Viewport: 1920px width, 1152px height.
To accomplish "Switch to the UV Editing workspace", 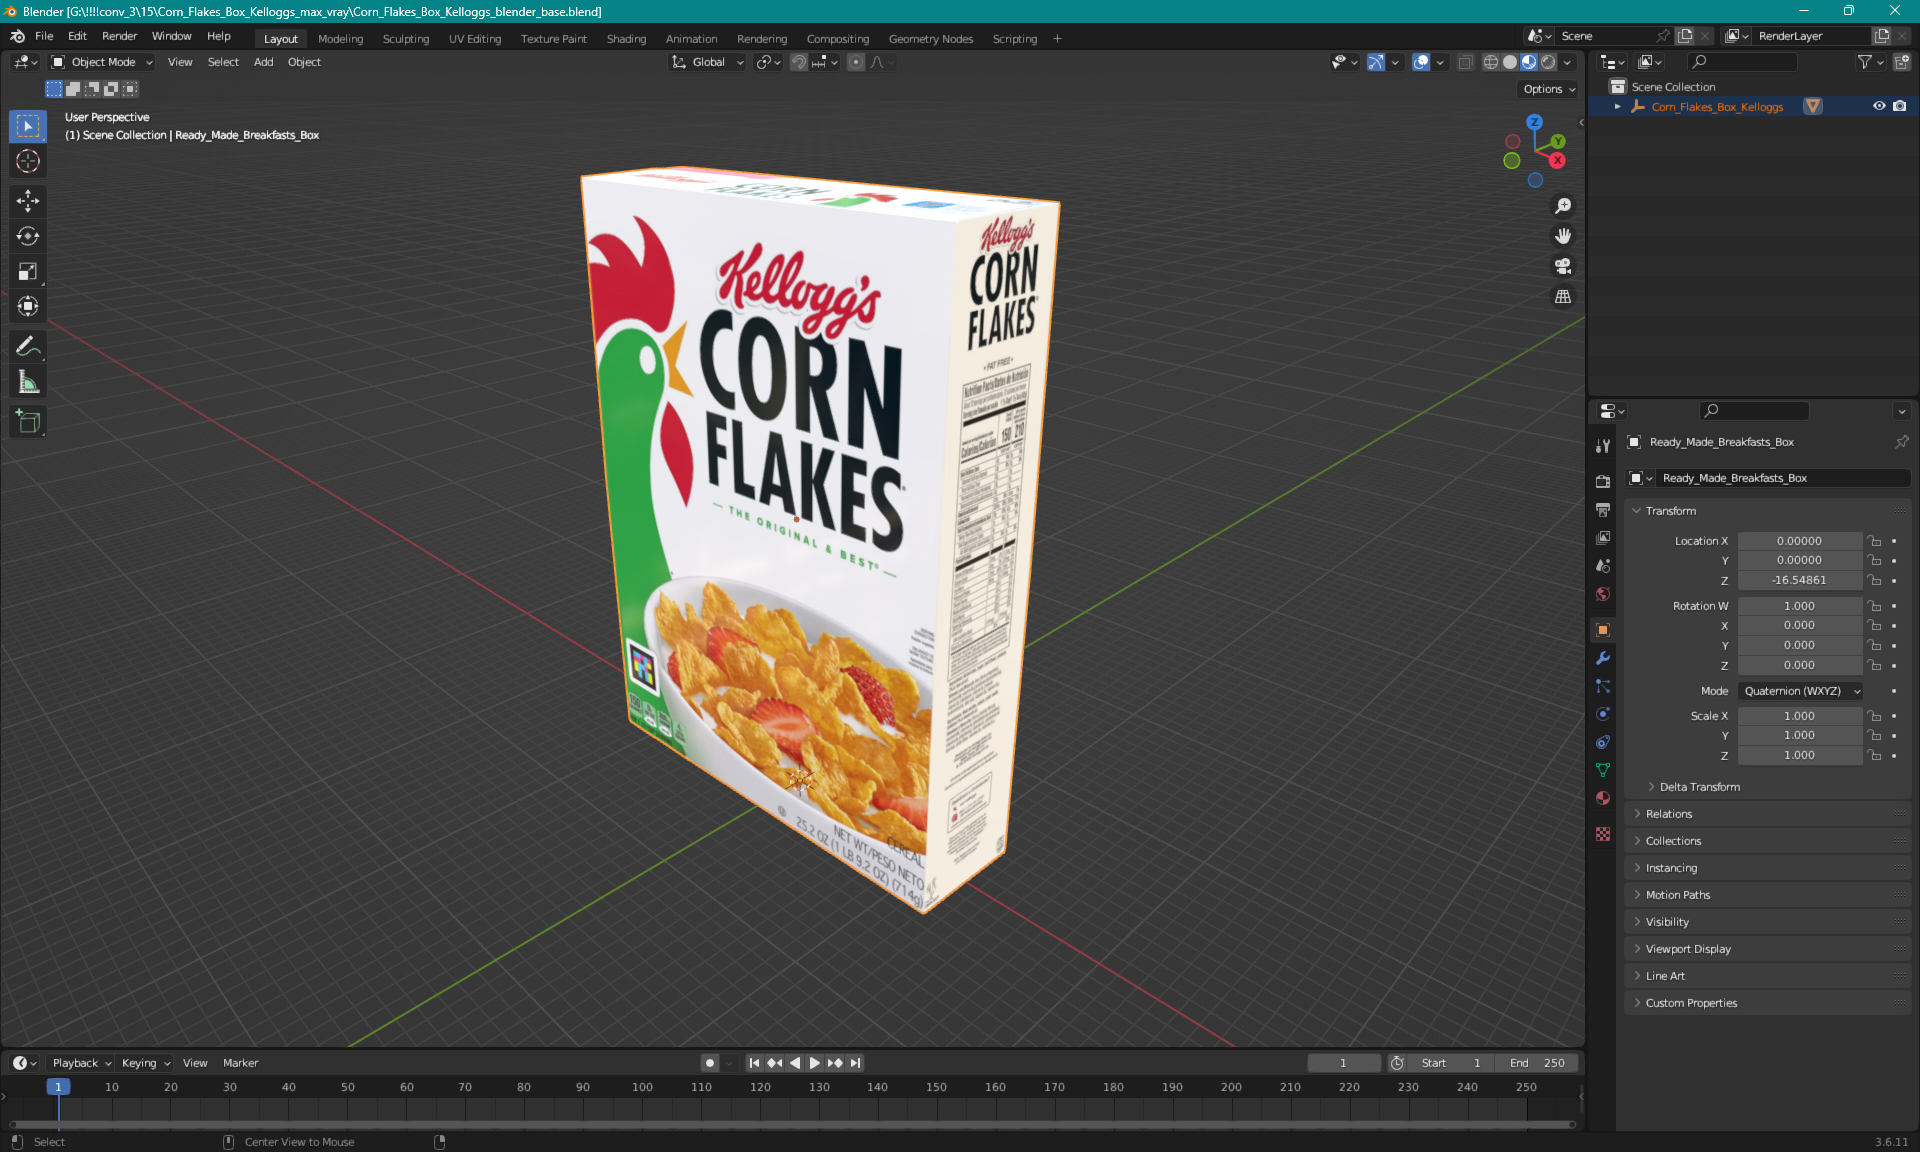I will tap(475, 39).
